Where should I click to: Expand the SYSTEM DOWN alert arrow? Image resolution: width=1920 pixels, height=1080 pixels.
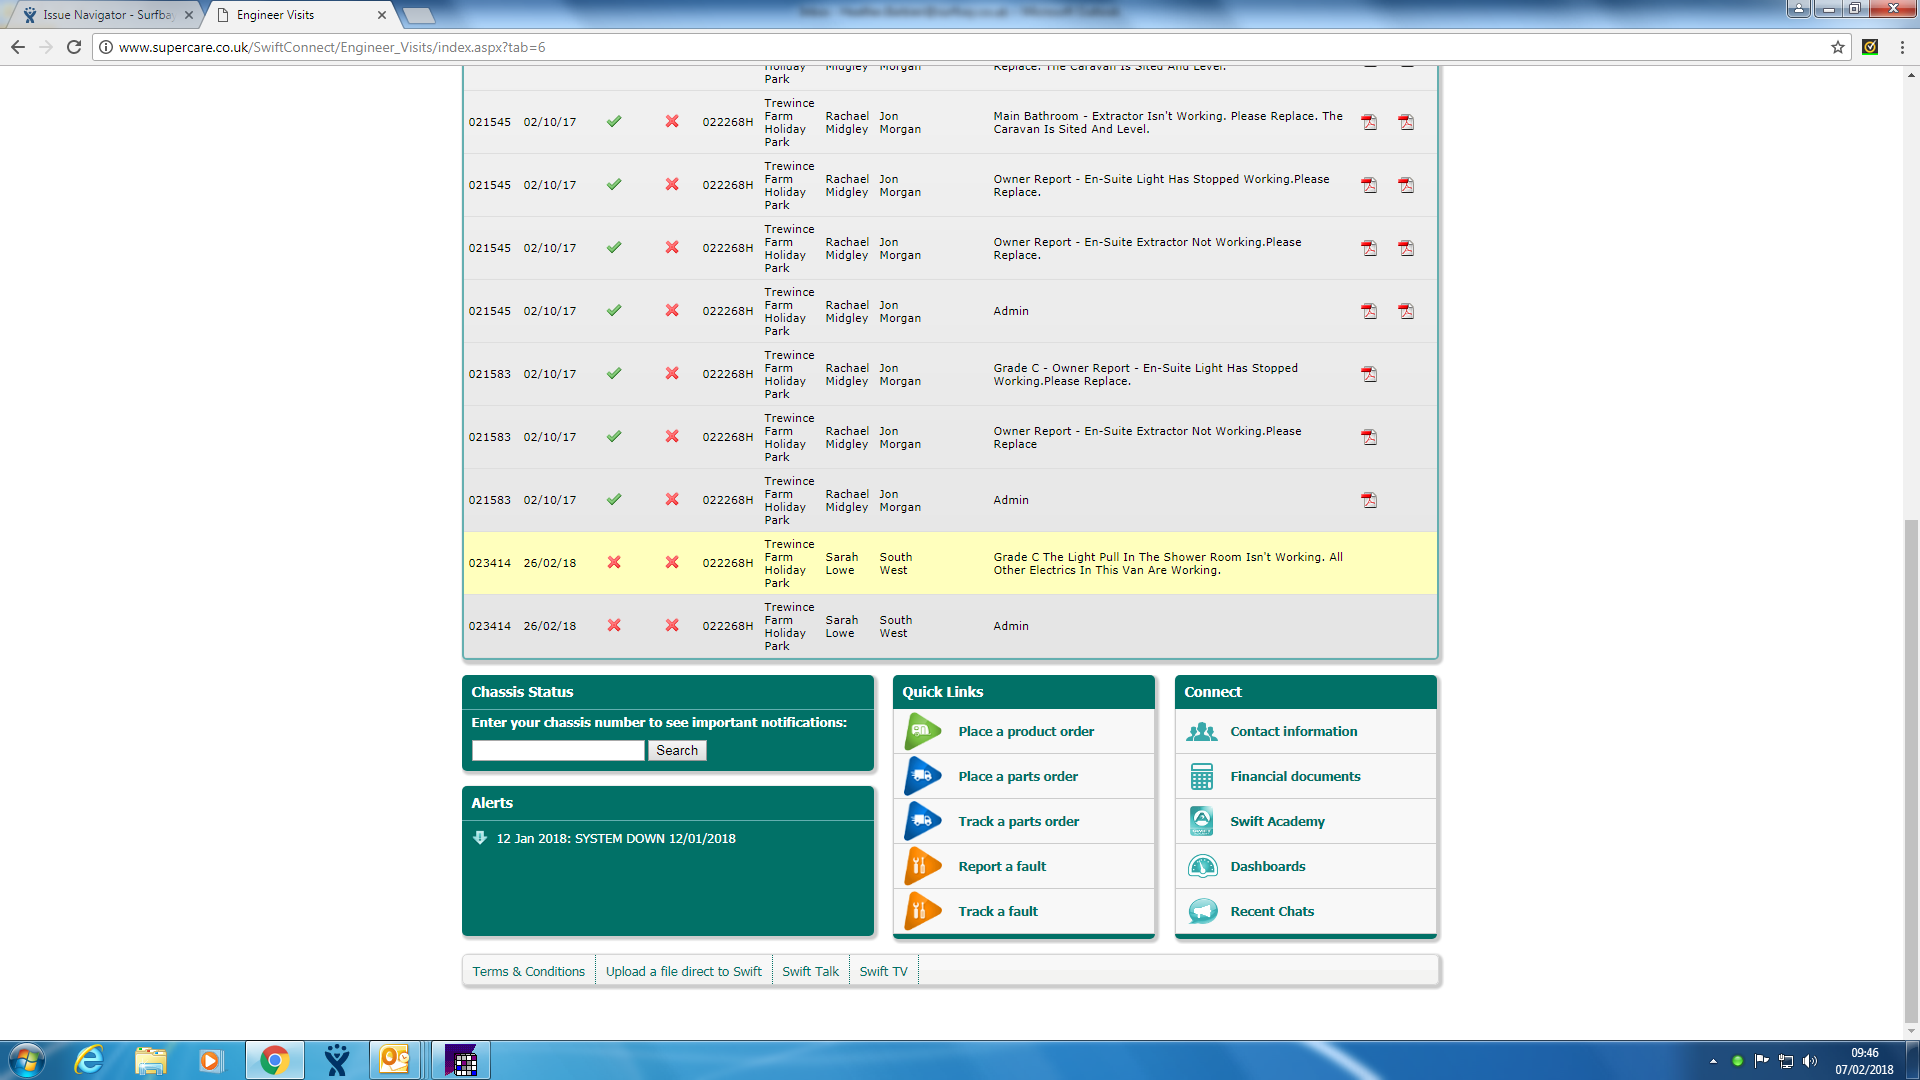coord(480,838)
